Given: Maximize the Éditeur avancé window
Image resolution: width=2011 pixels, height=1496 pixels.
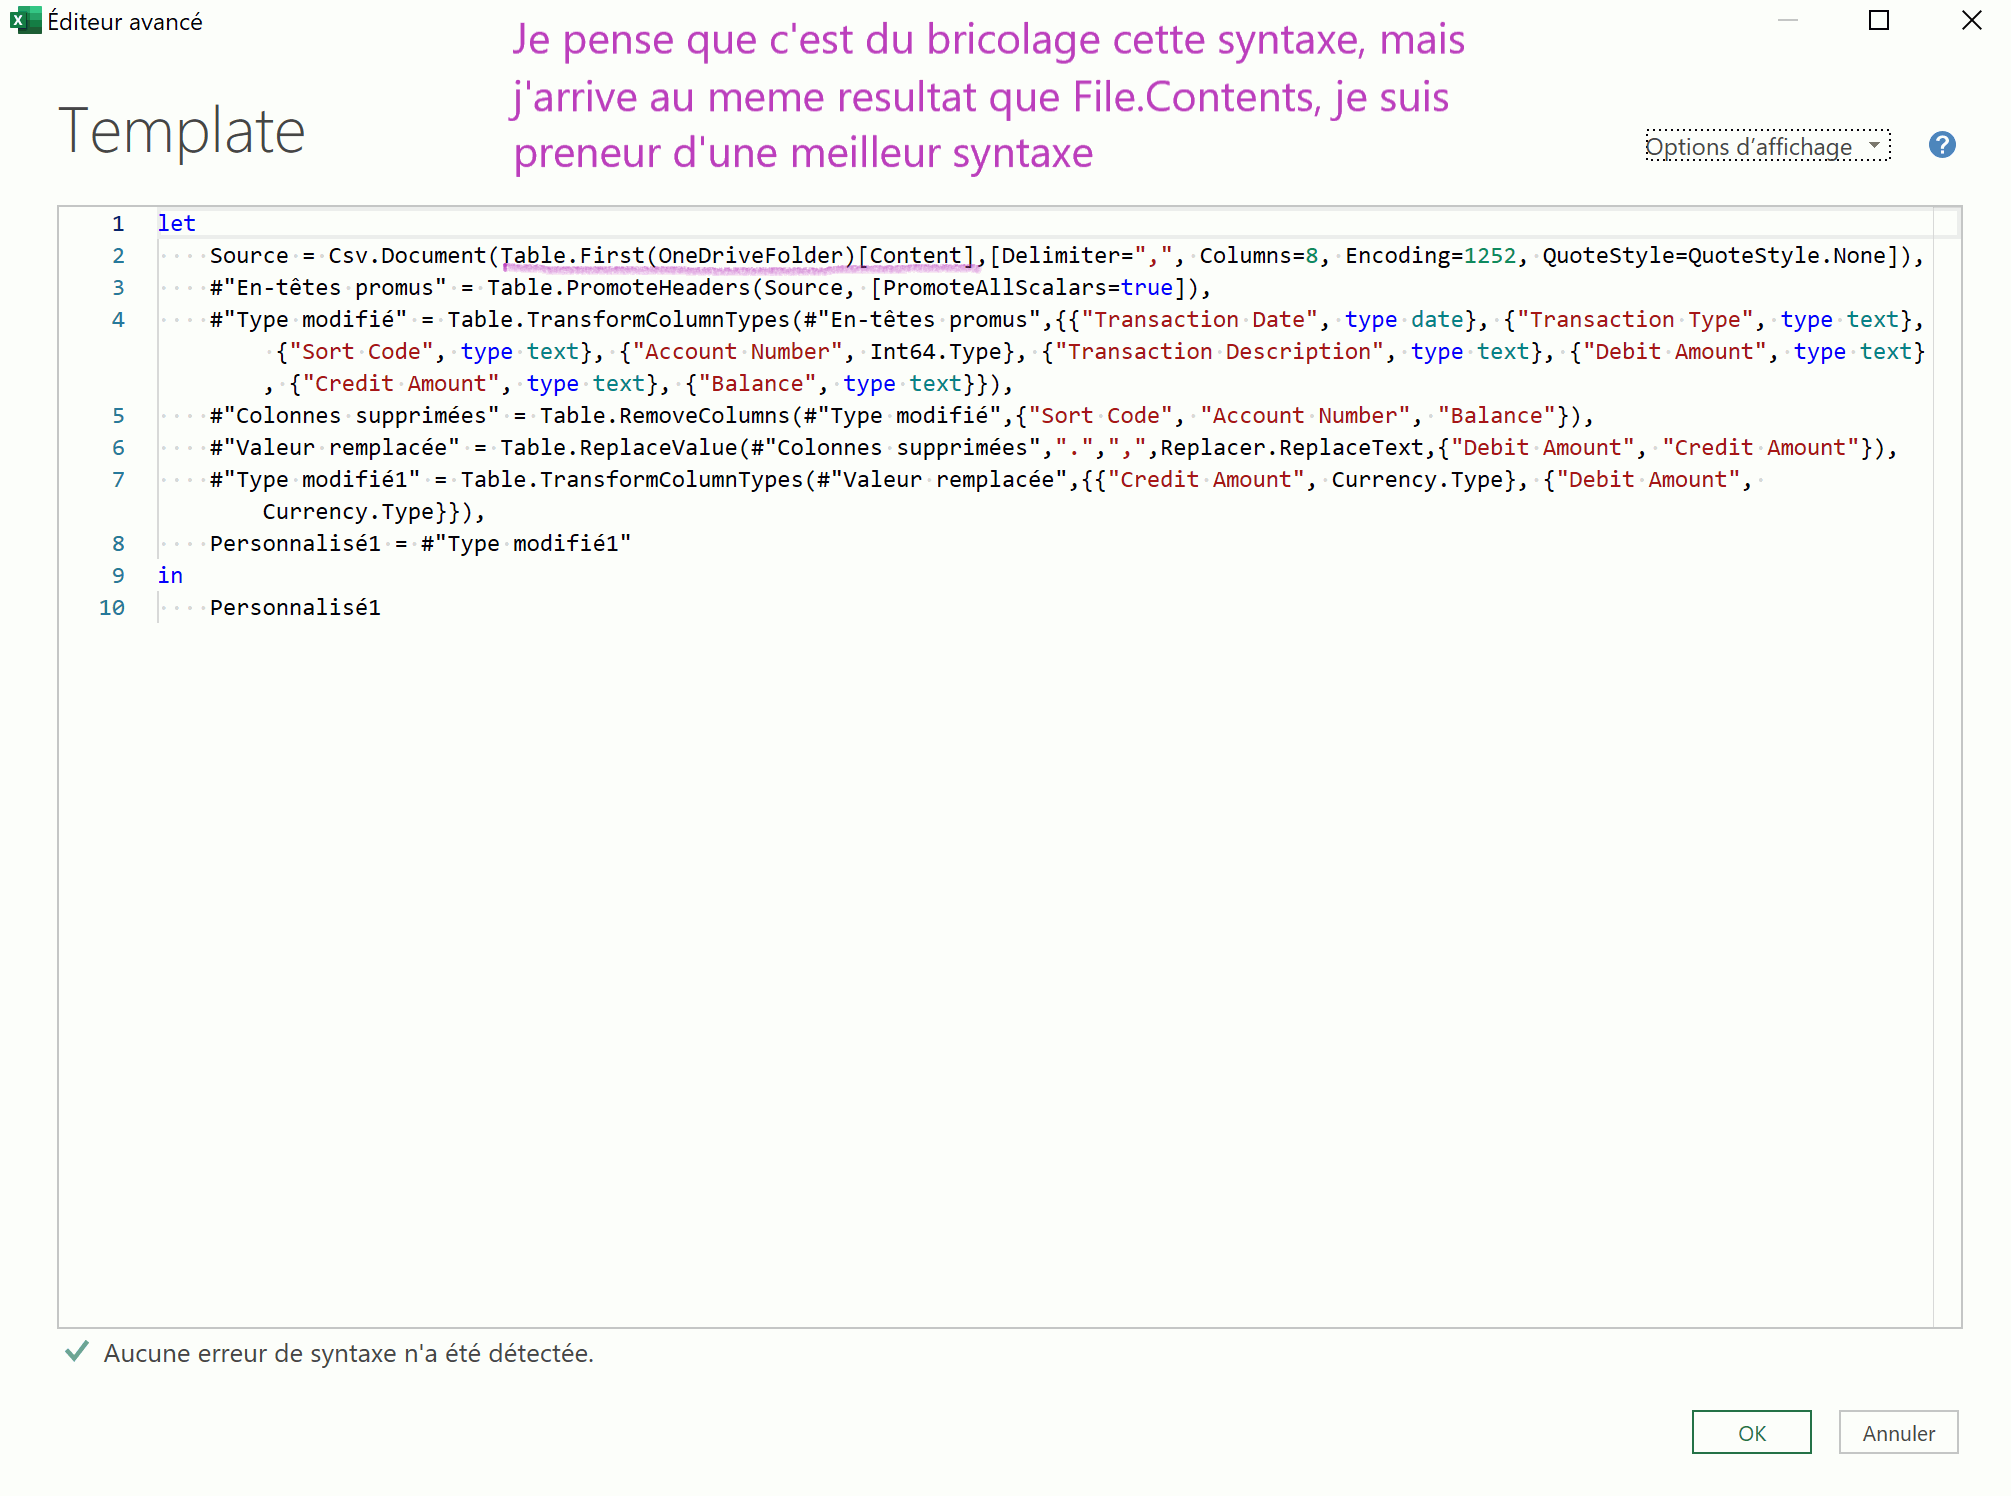Looking at the screenshot, I should 1878,20.
